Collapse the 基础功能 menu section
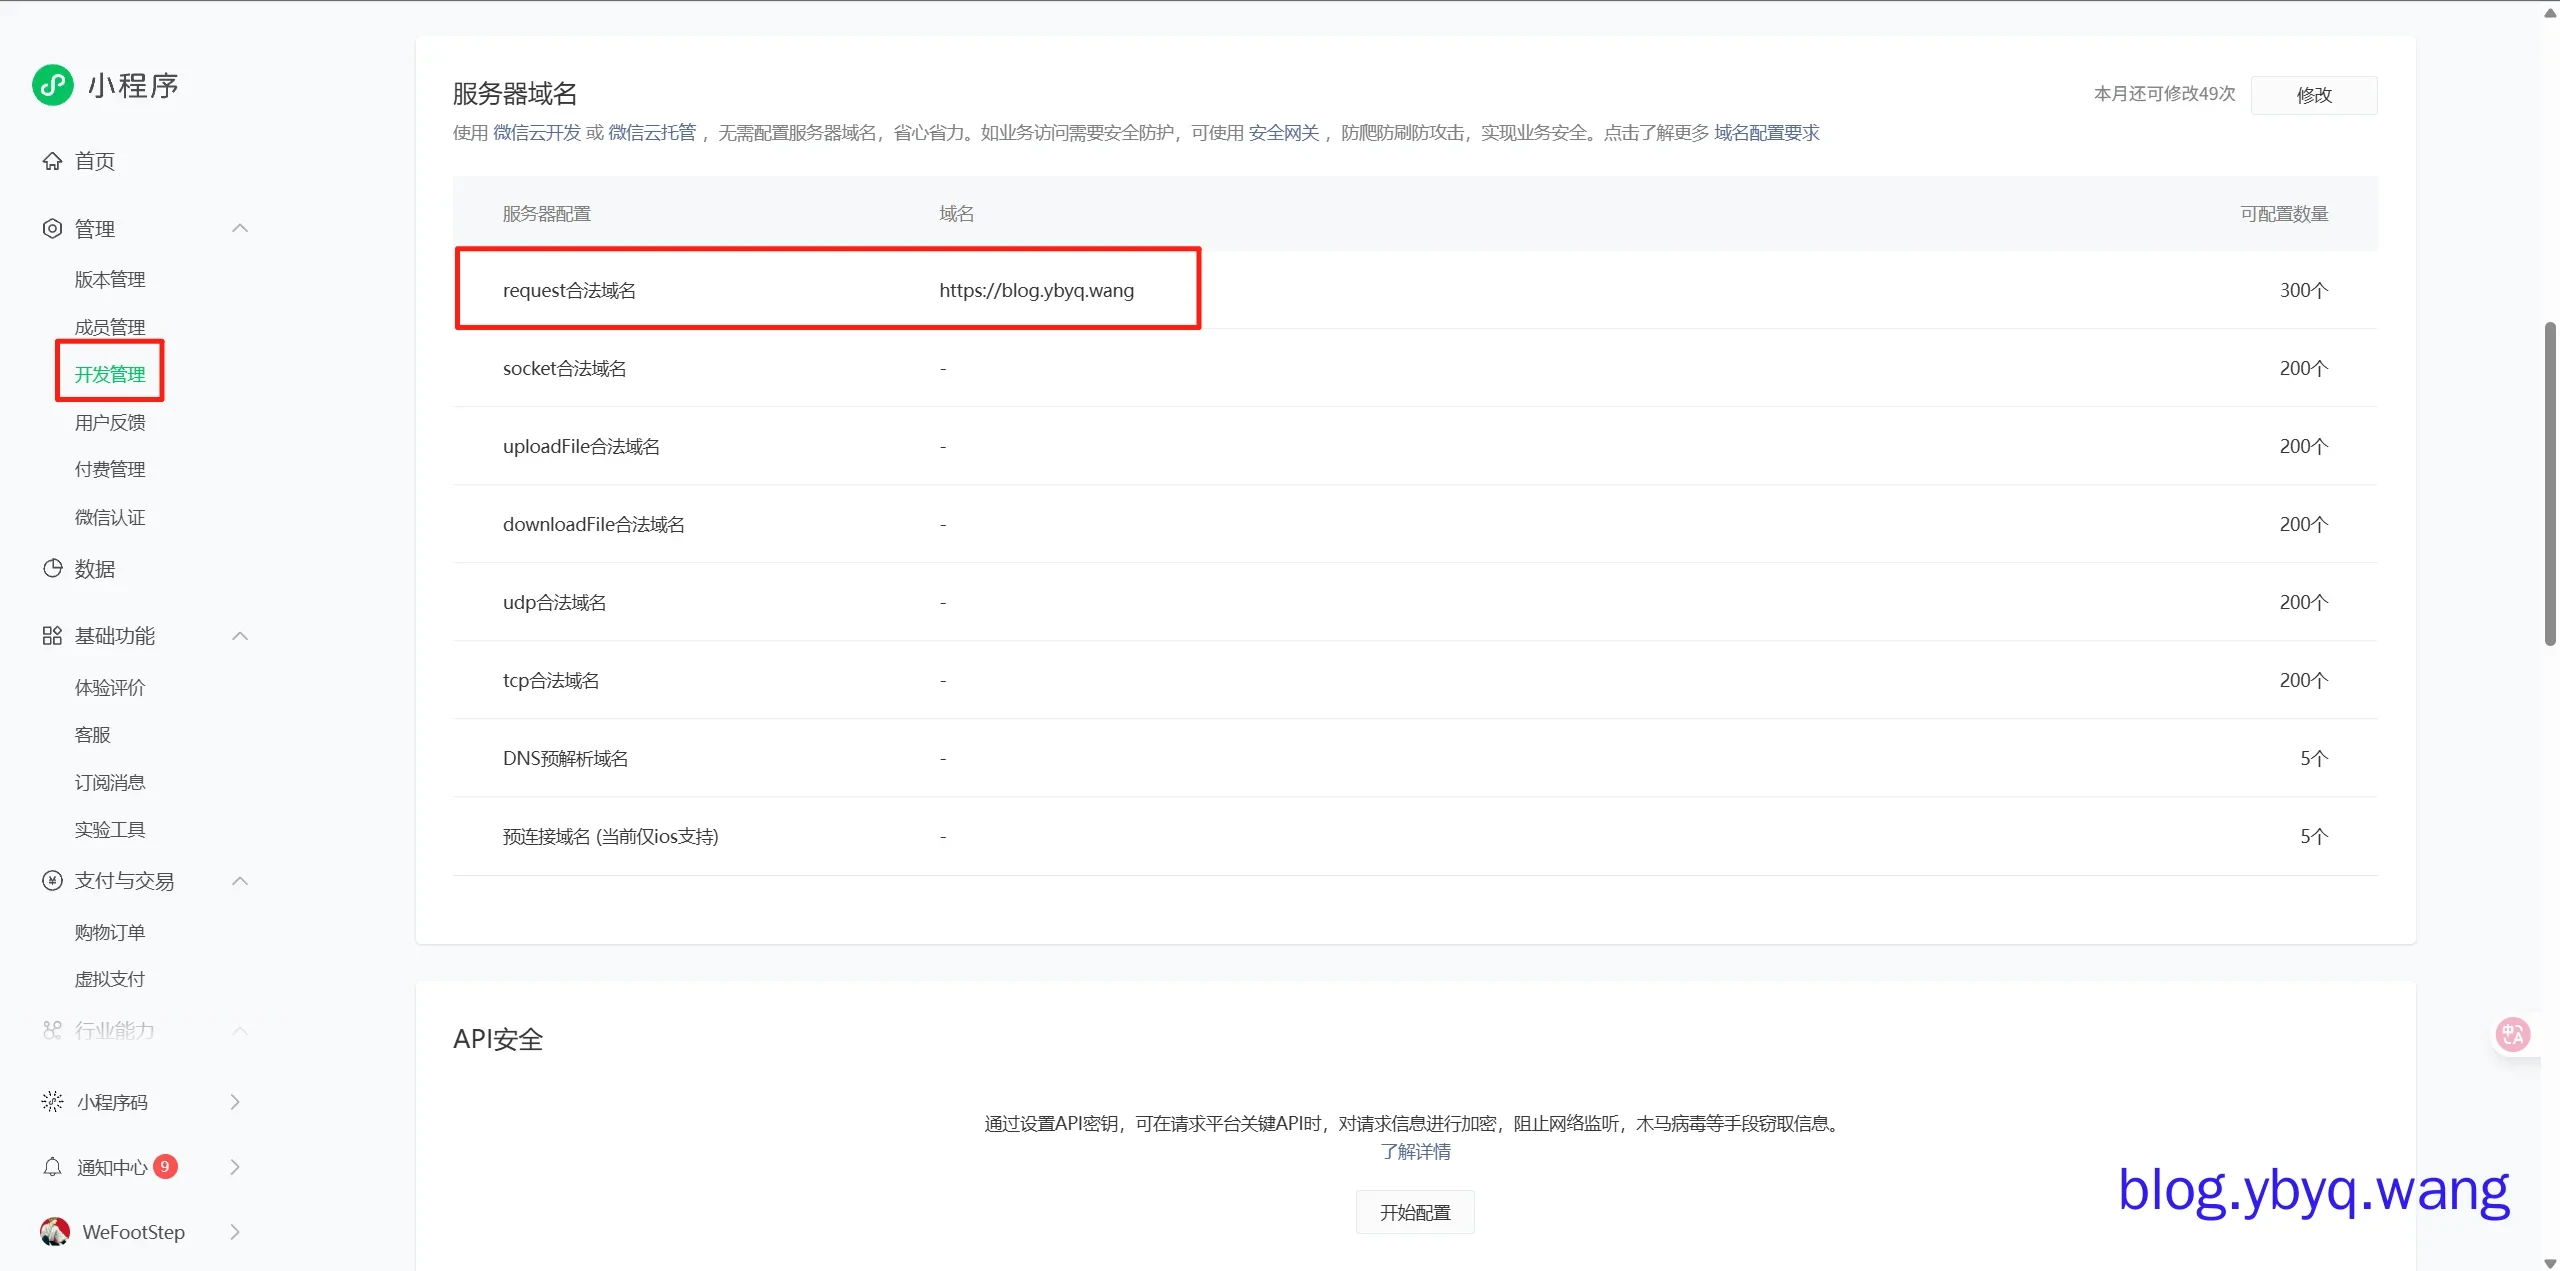 (240, 636)
